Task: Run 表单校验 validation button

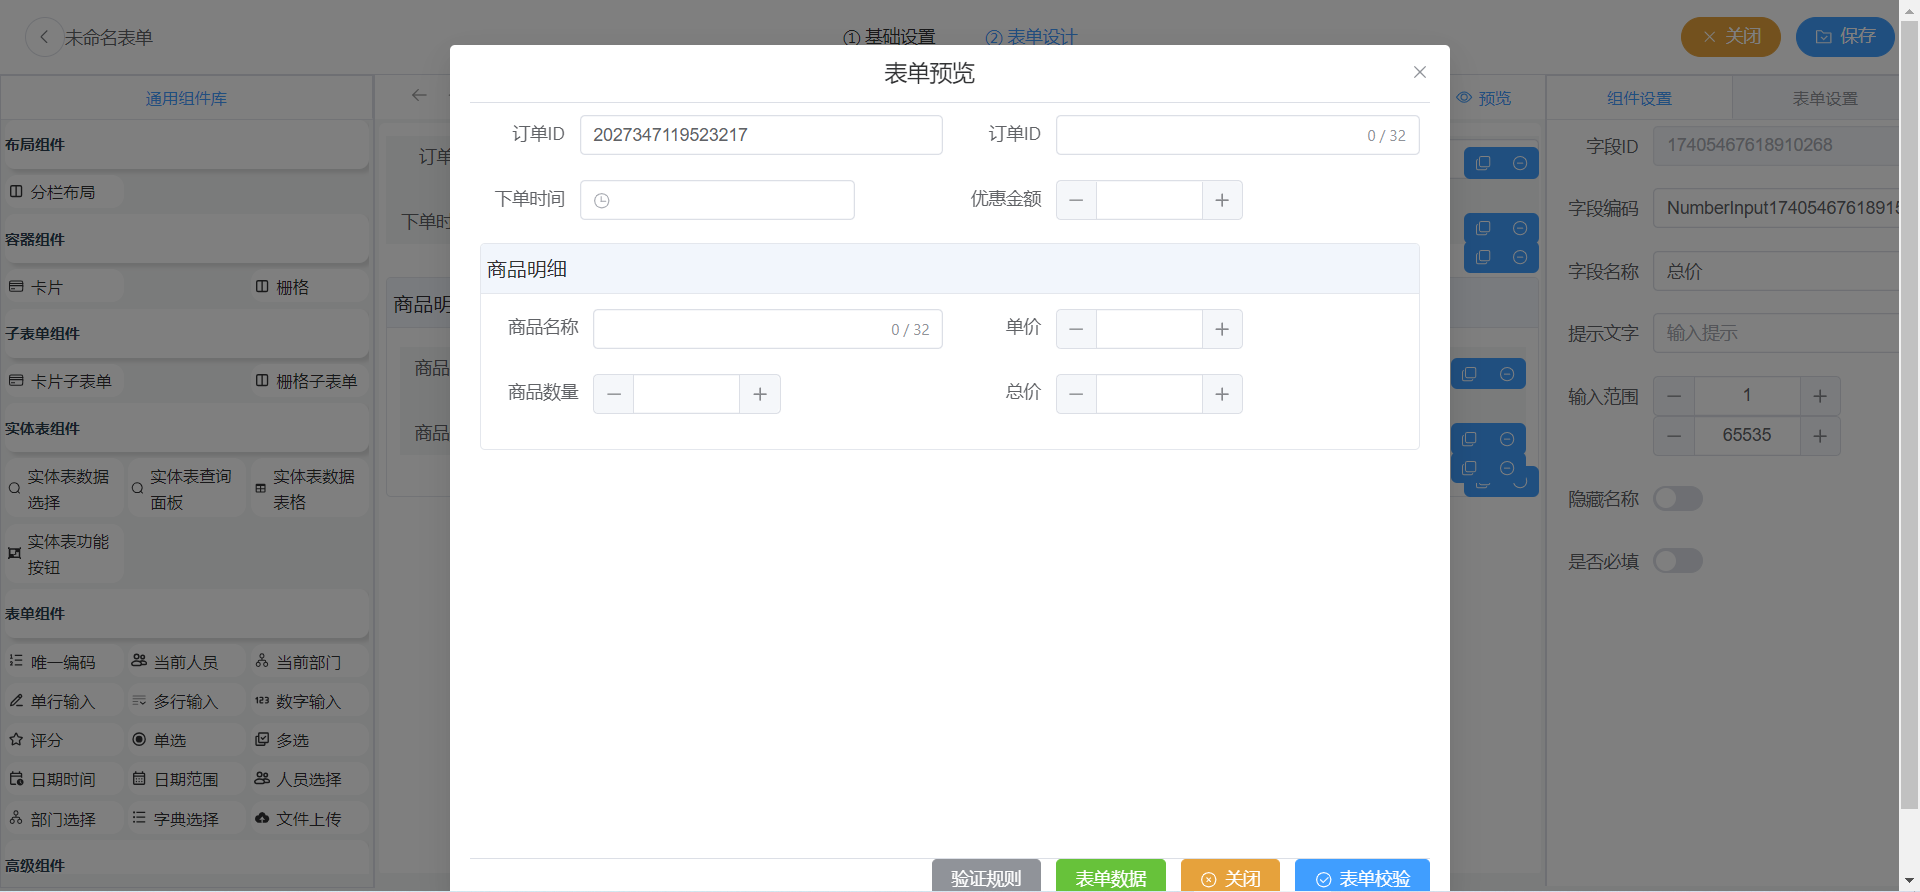Action: (x=1362, y=877)
